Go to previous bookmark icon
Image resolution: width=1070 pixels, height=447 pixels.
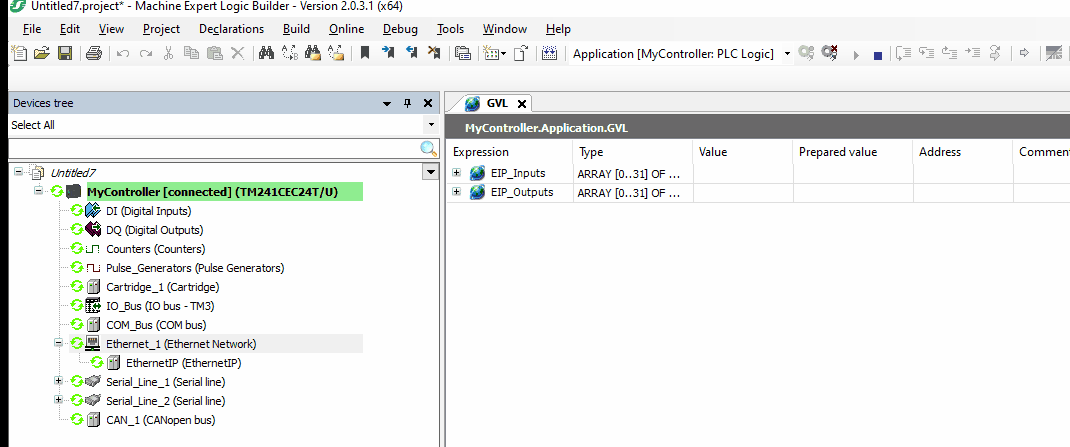tap(411, 53)
